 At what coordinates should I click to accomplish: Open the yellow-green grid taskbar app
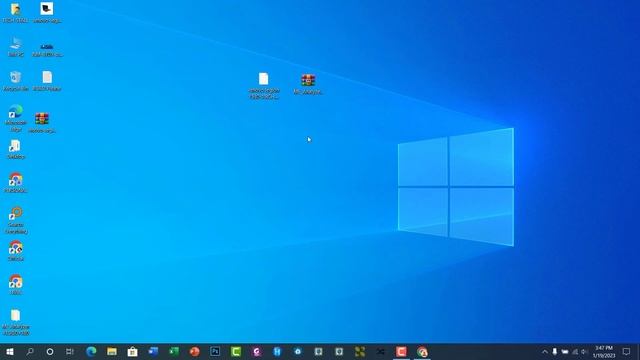tap(360, 351)
